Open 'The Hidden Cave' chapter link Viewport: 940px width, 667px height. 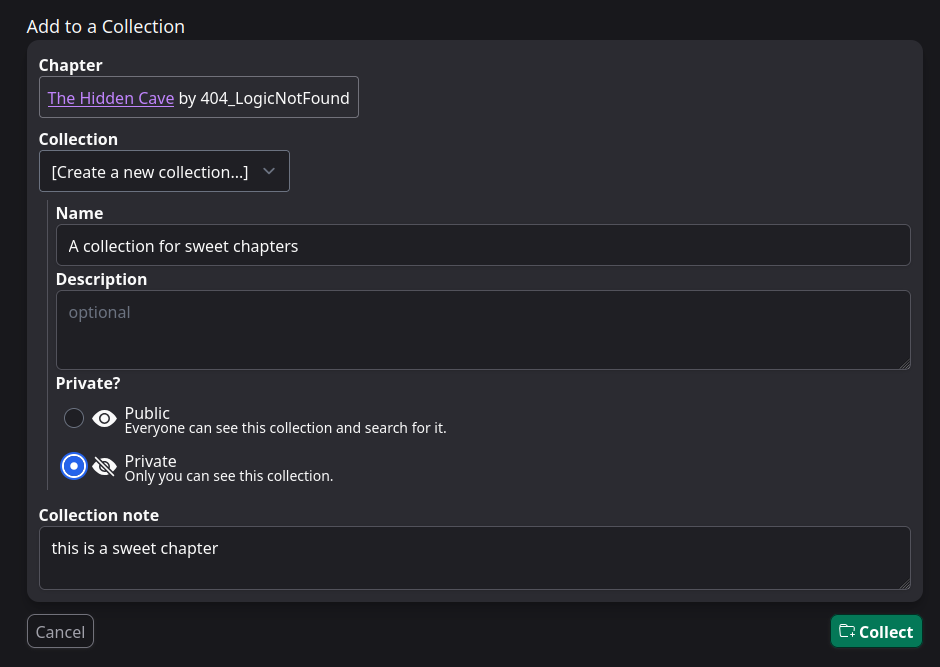point(111,98)
